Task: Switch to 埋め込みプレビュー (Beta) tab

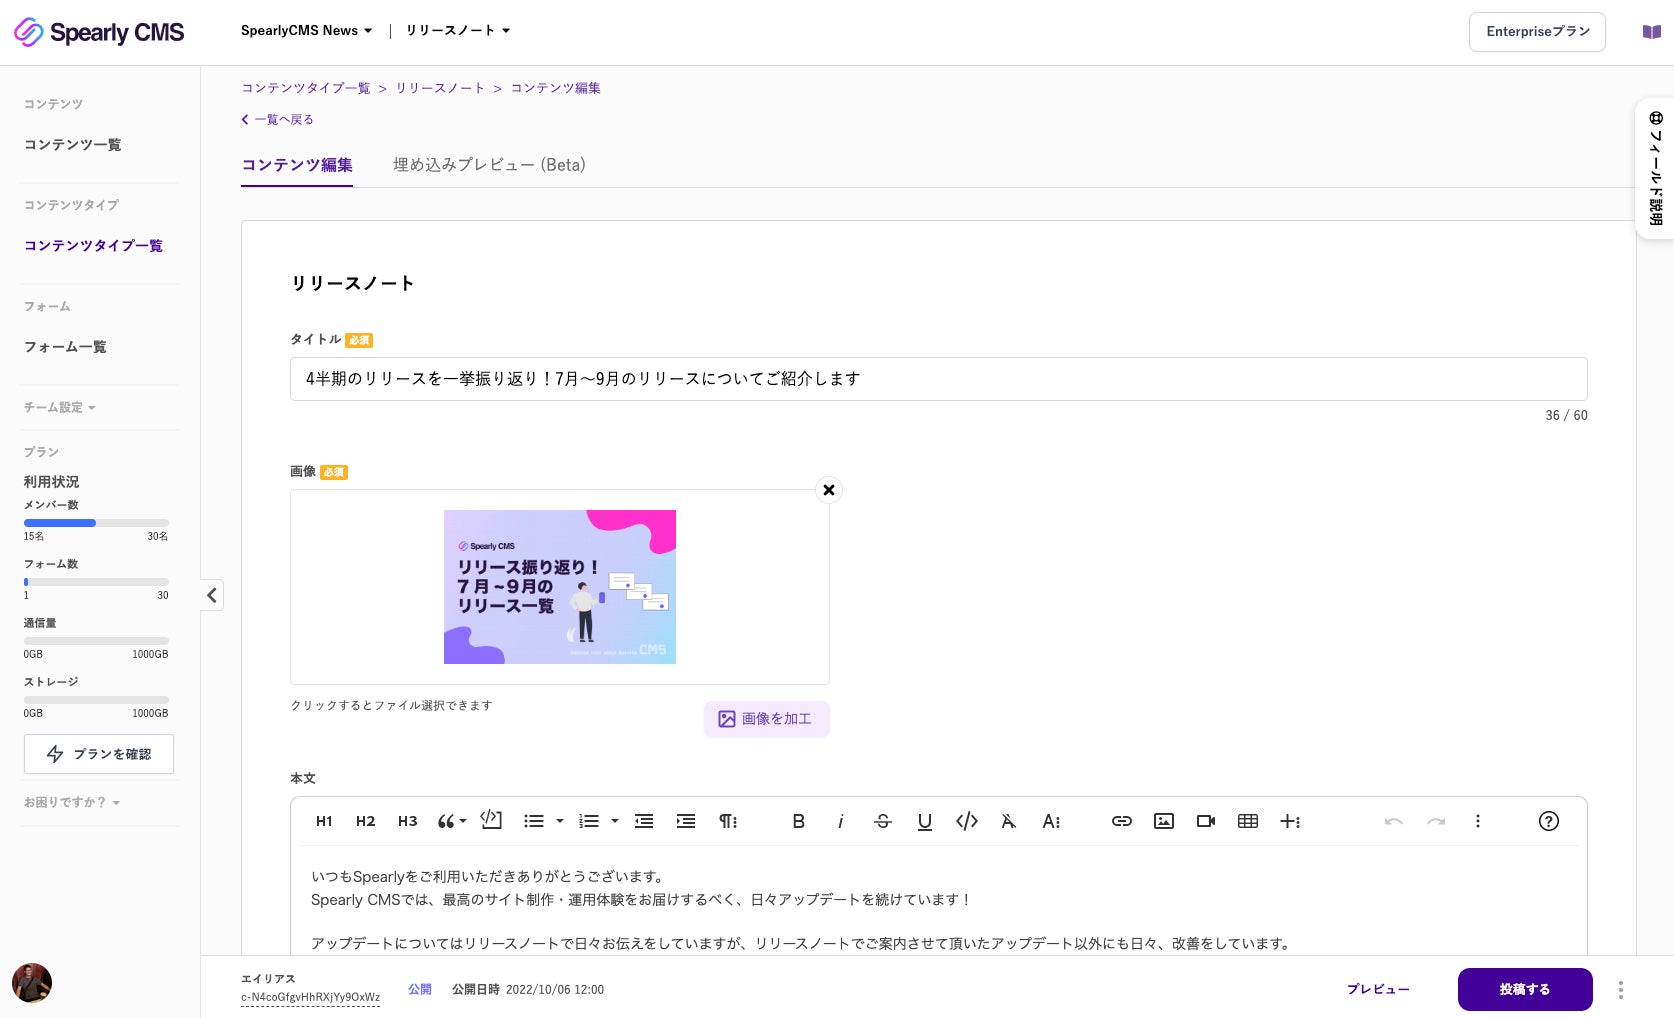Action: 489,165
